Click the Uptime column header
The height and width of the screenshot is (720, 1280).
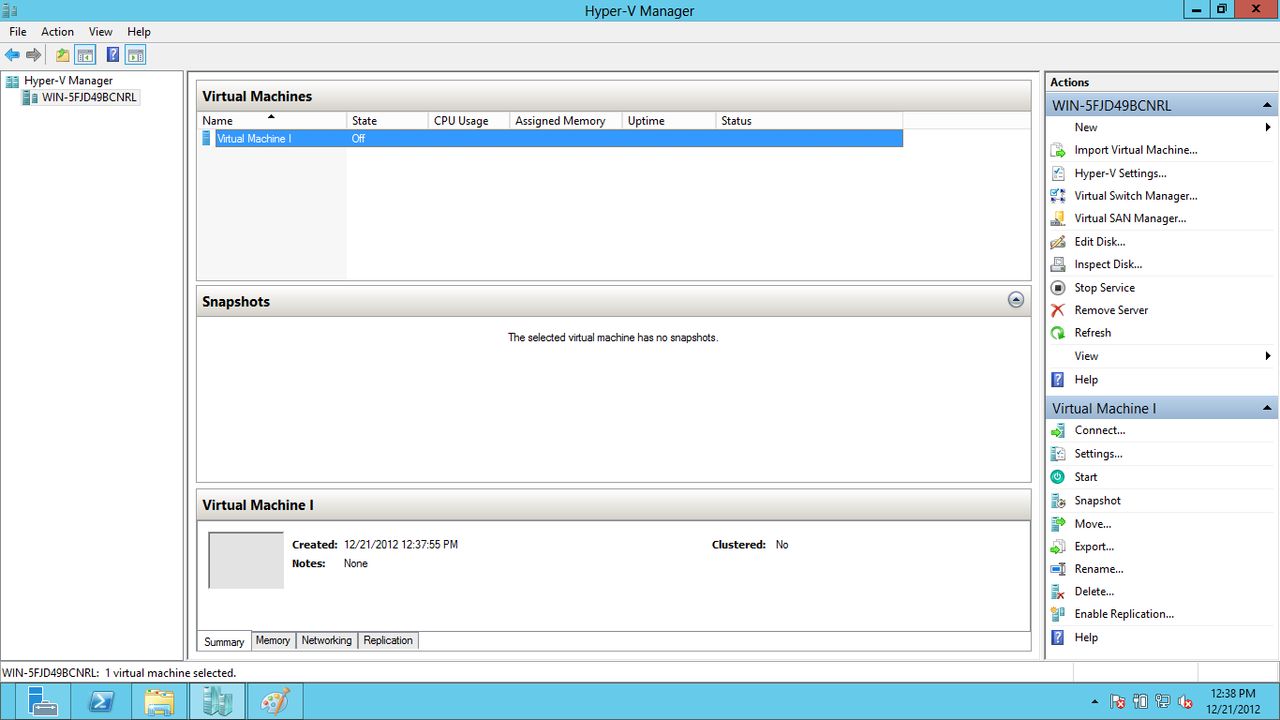point(669,121)
